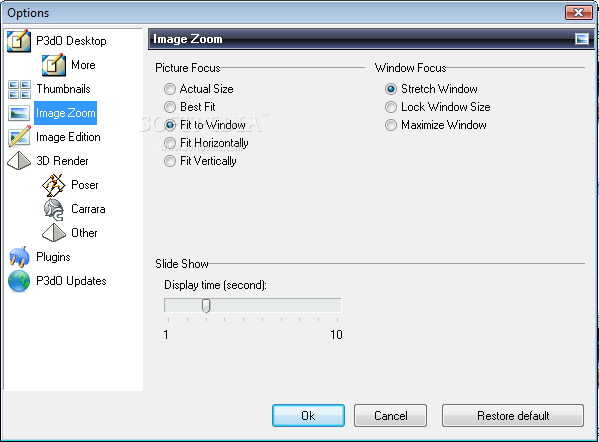Show the Carrara settings page

pyautogui.click(x=88, y=209)
